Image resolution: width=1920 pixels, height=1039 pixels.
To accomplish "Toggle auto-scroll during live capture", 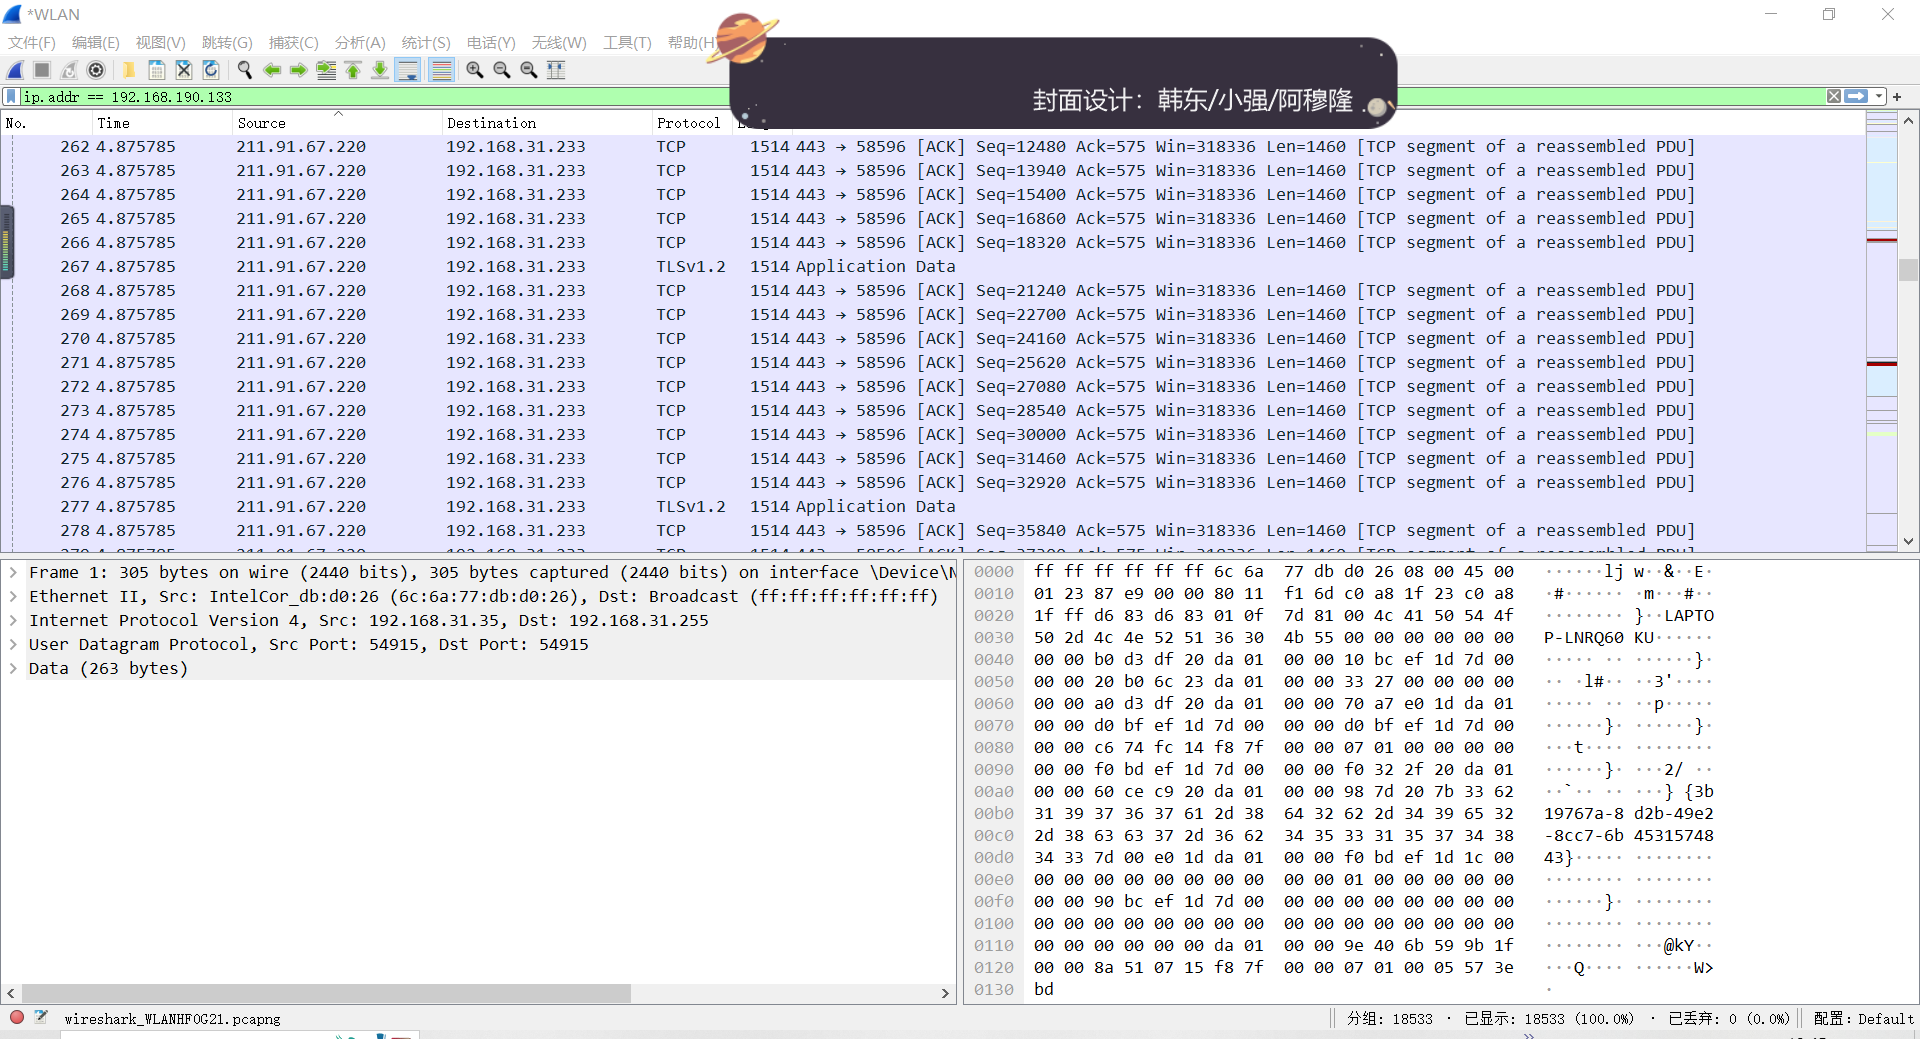I will [407, 70].
